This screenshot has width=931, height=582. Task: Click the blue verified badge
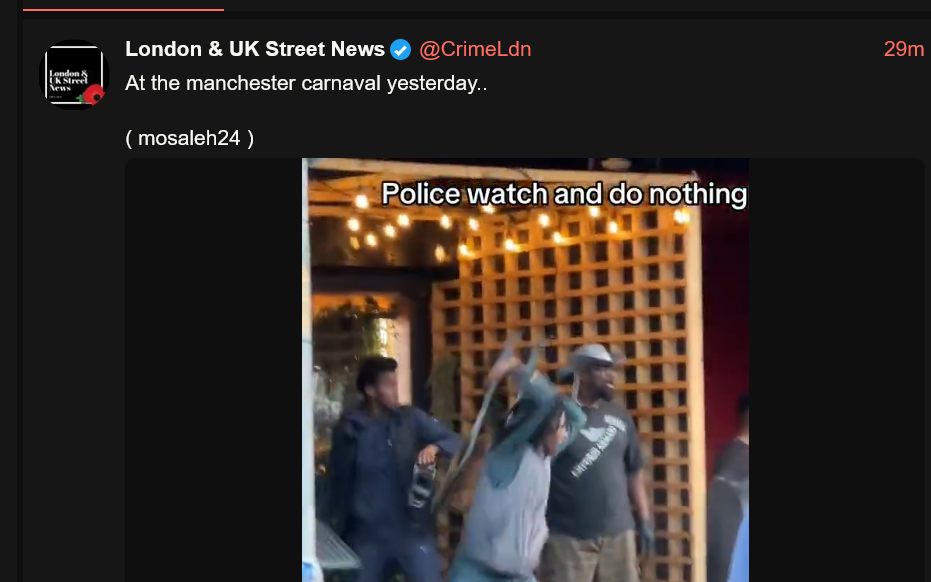point(400,49)
